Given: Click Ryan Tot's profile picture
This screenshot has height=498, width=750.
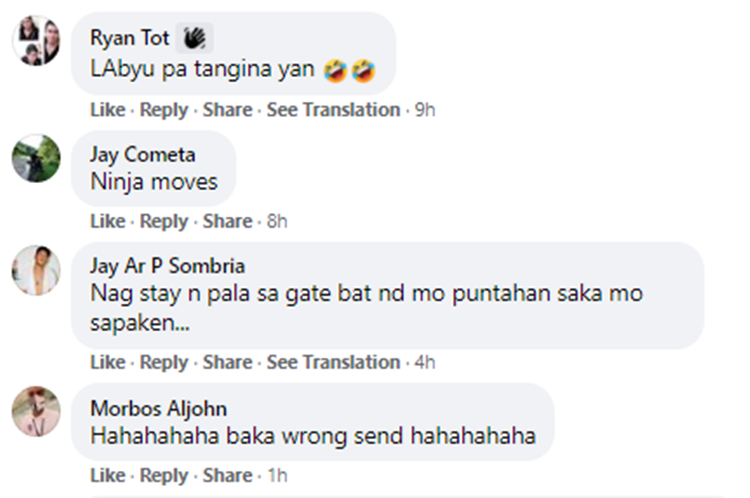Looking at the screenshot, I should [36, 41].
